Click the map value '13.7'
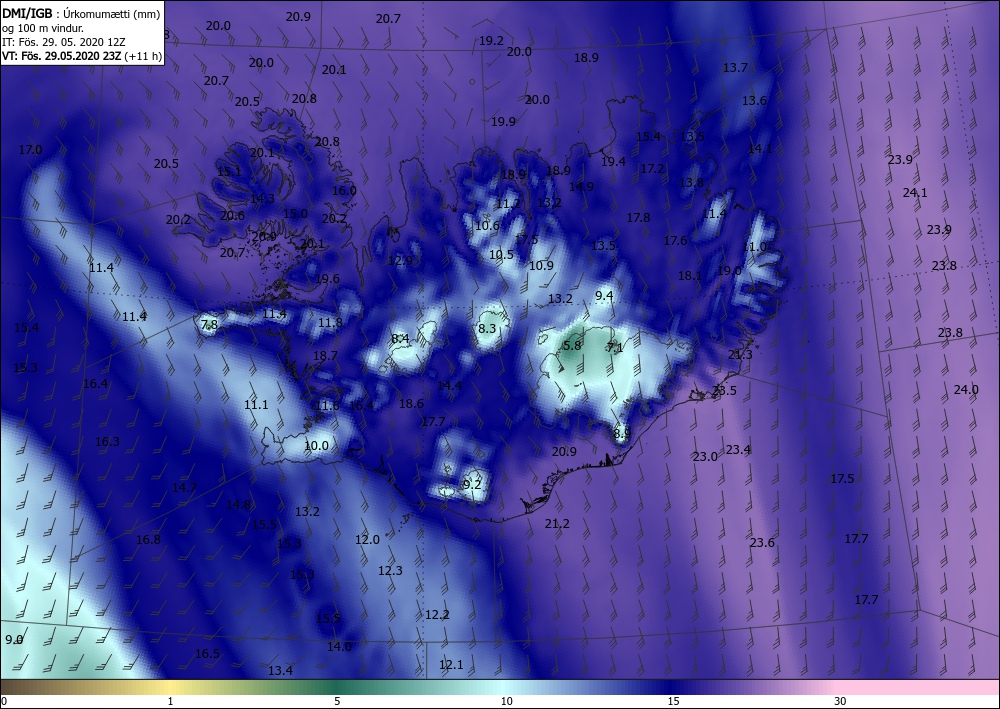Viewport: 1000px width, 709px height. point(735,68)
